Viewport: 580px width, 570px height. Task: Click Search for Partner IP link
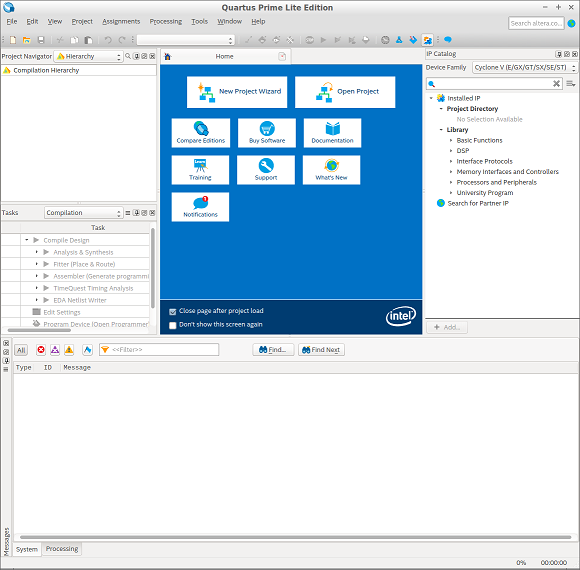coord(478,203)
